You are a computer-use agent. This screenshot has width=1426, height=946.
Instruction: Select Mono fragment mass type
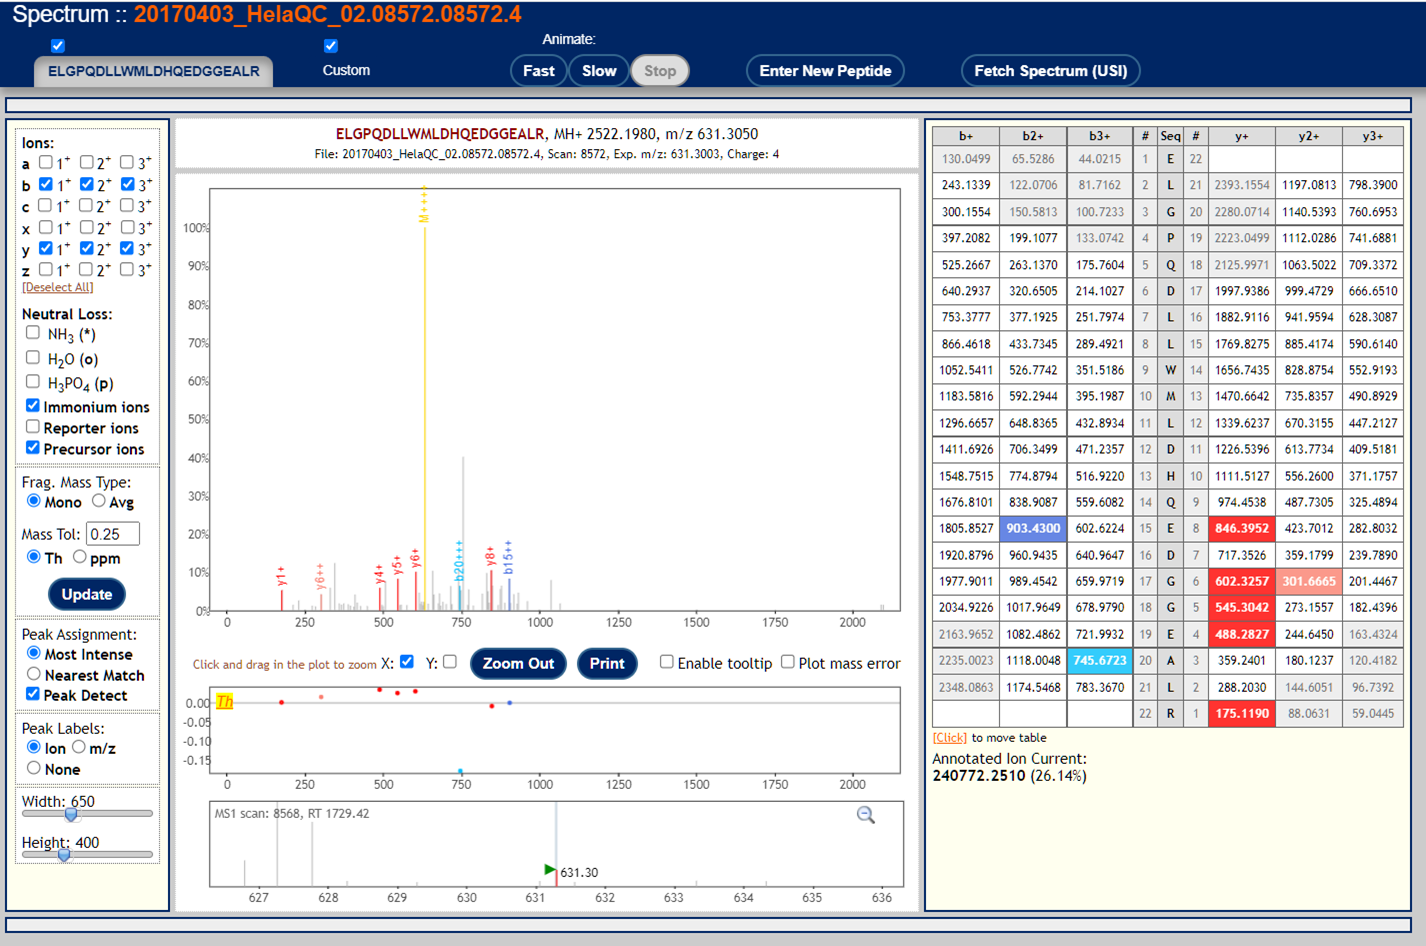(x=34, y=501)
